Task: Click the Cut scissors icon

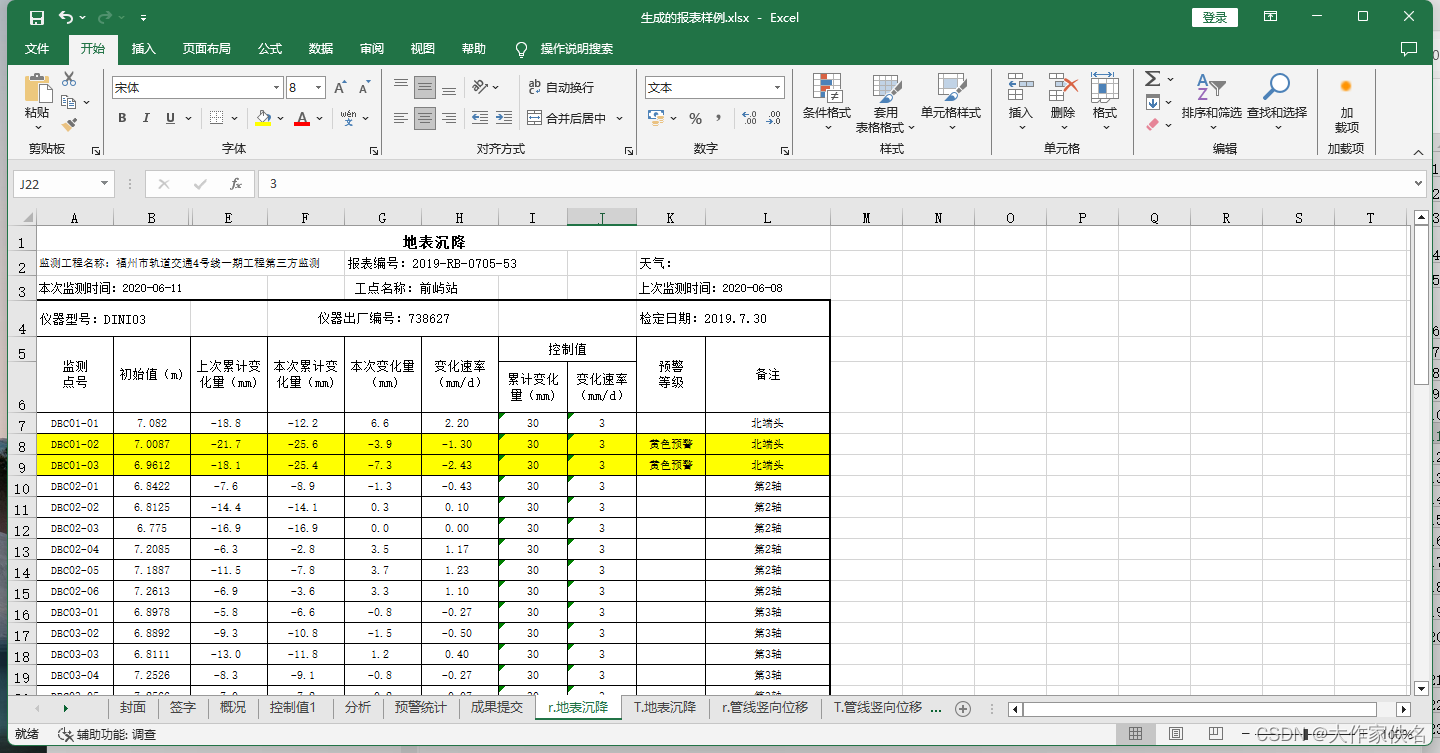Action: coord(69,79)
